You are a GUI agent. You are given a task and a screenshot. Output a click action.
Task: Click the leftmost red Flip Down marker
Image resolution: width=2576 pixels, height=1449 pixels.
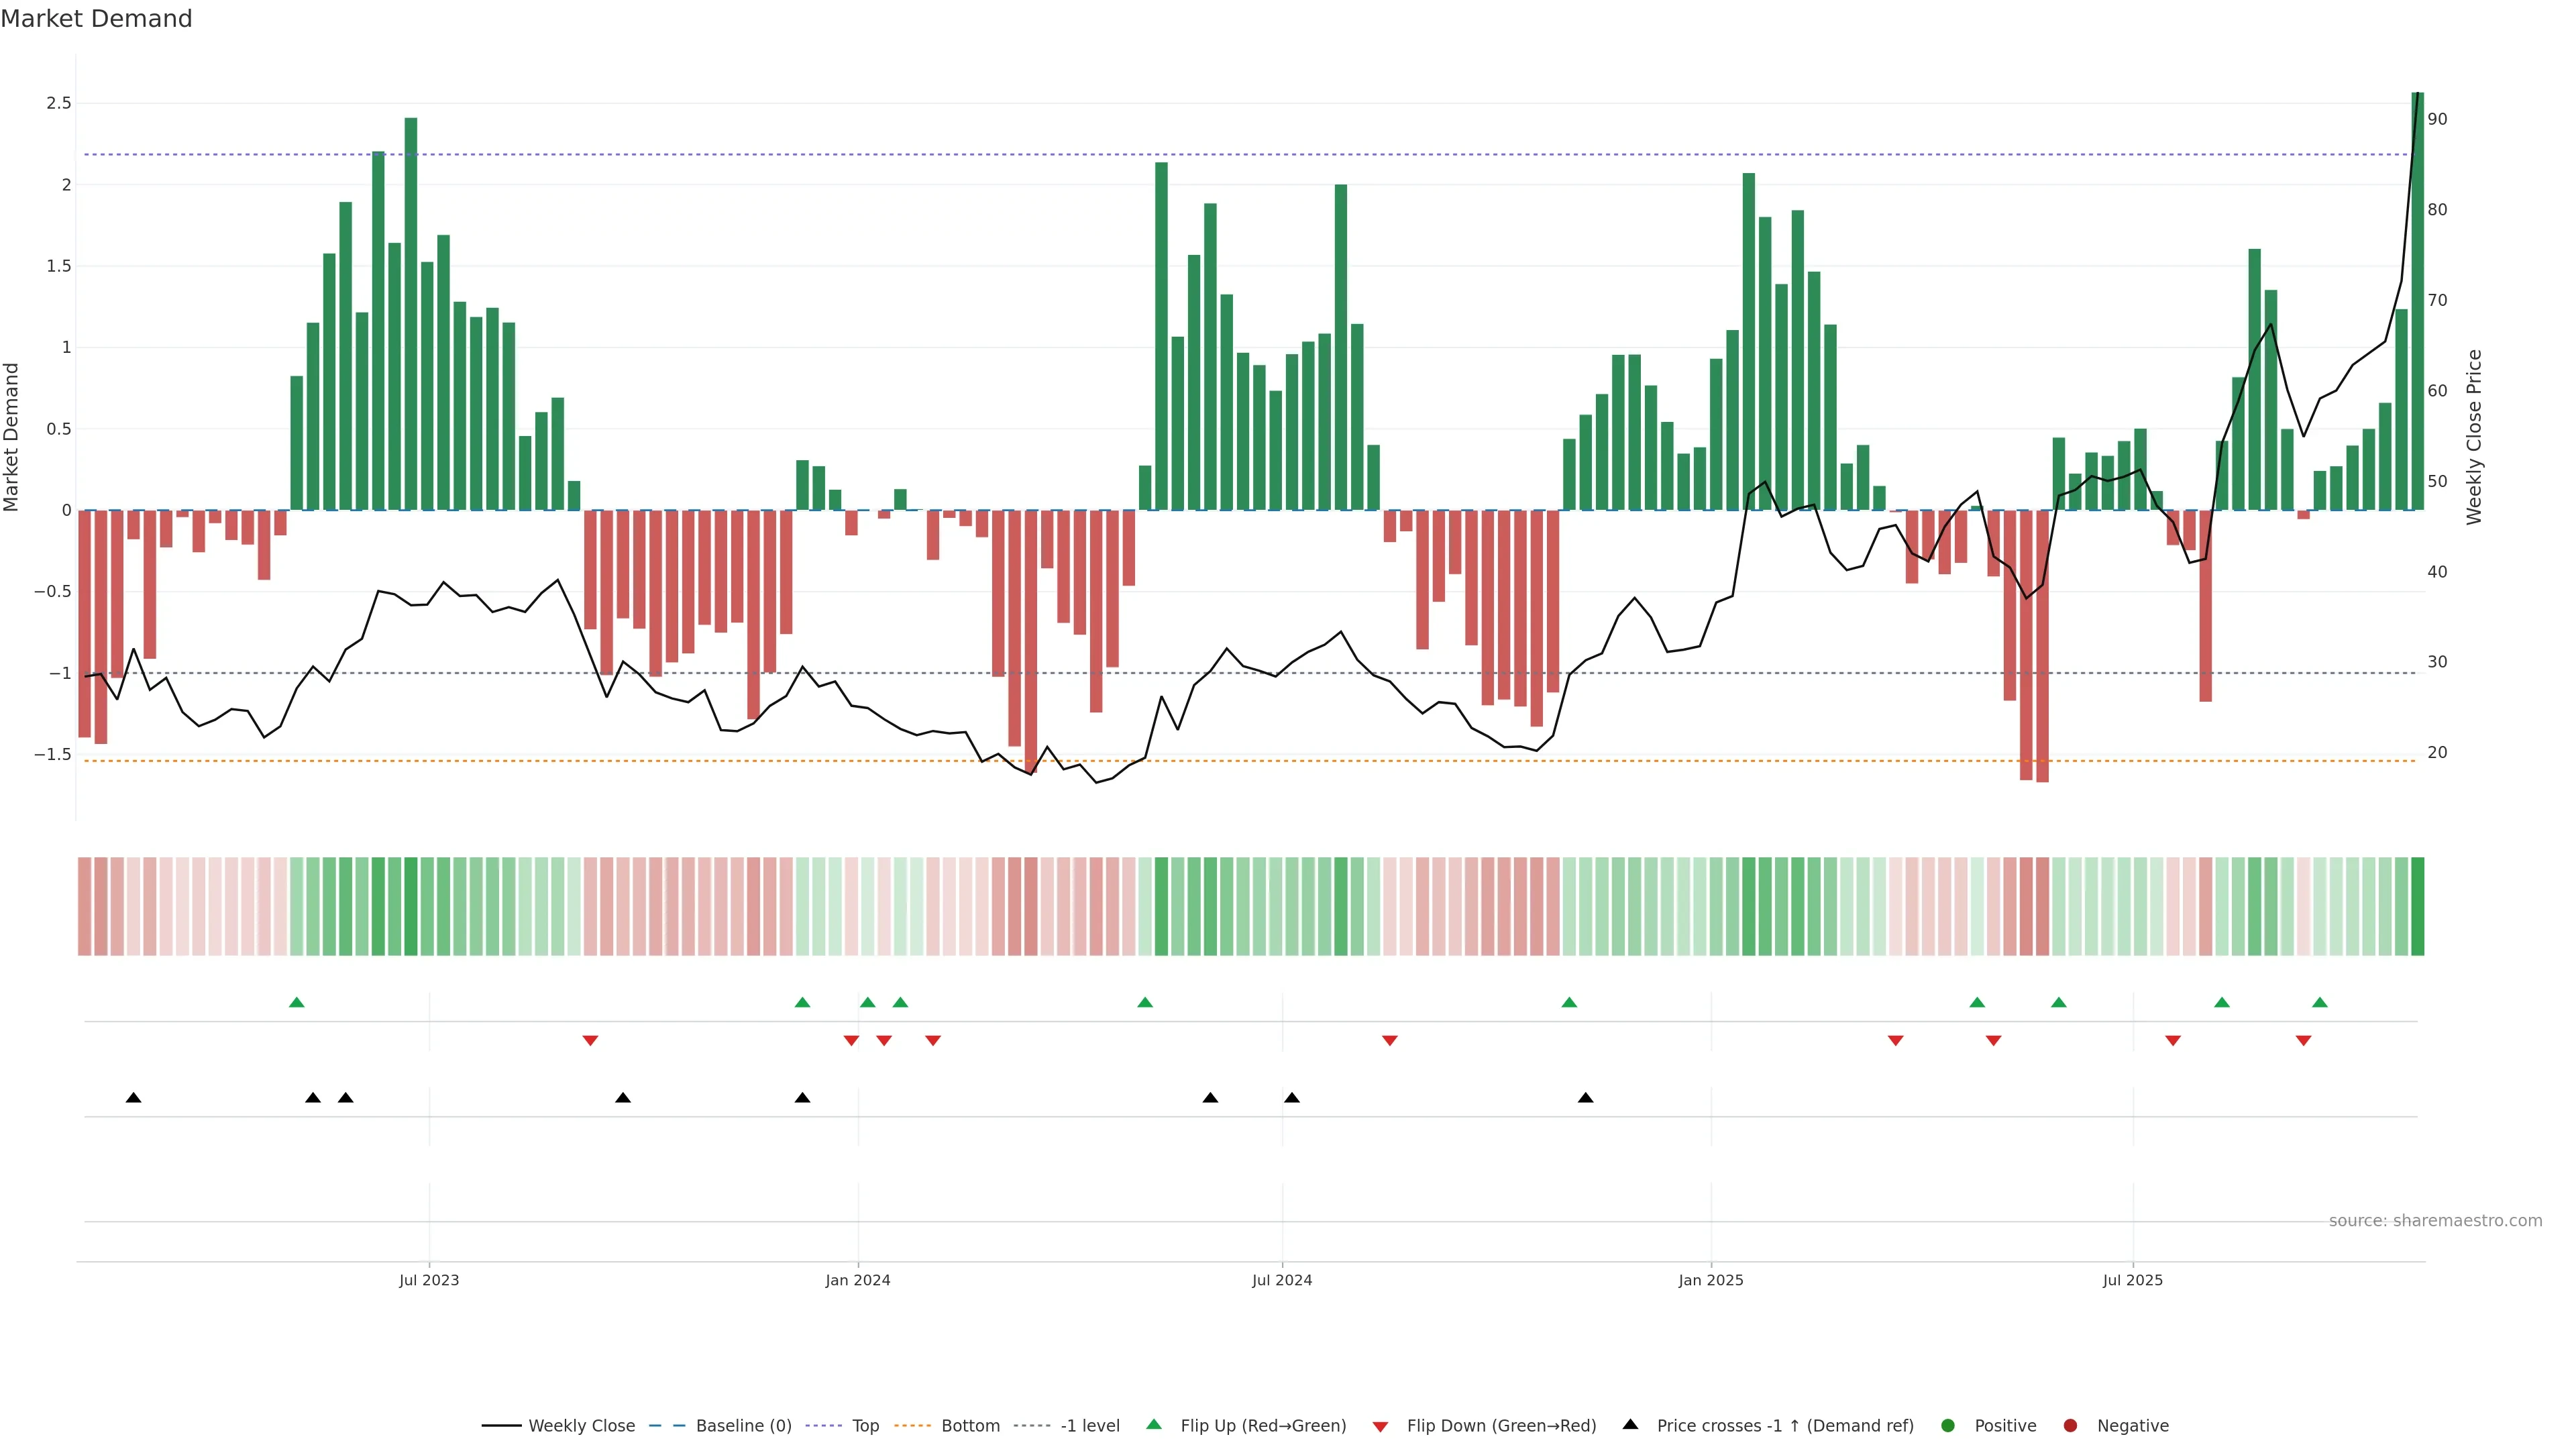590,1041
